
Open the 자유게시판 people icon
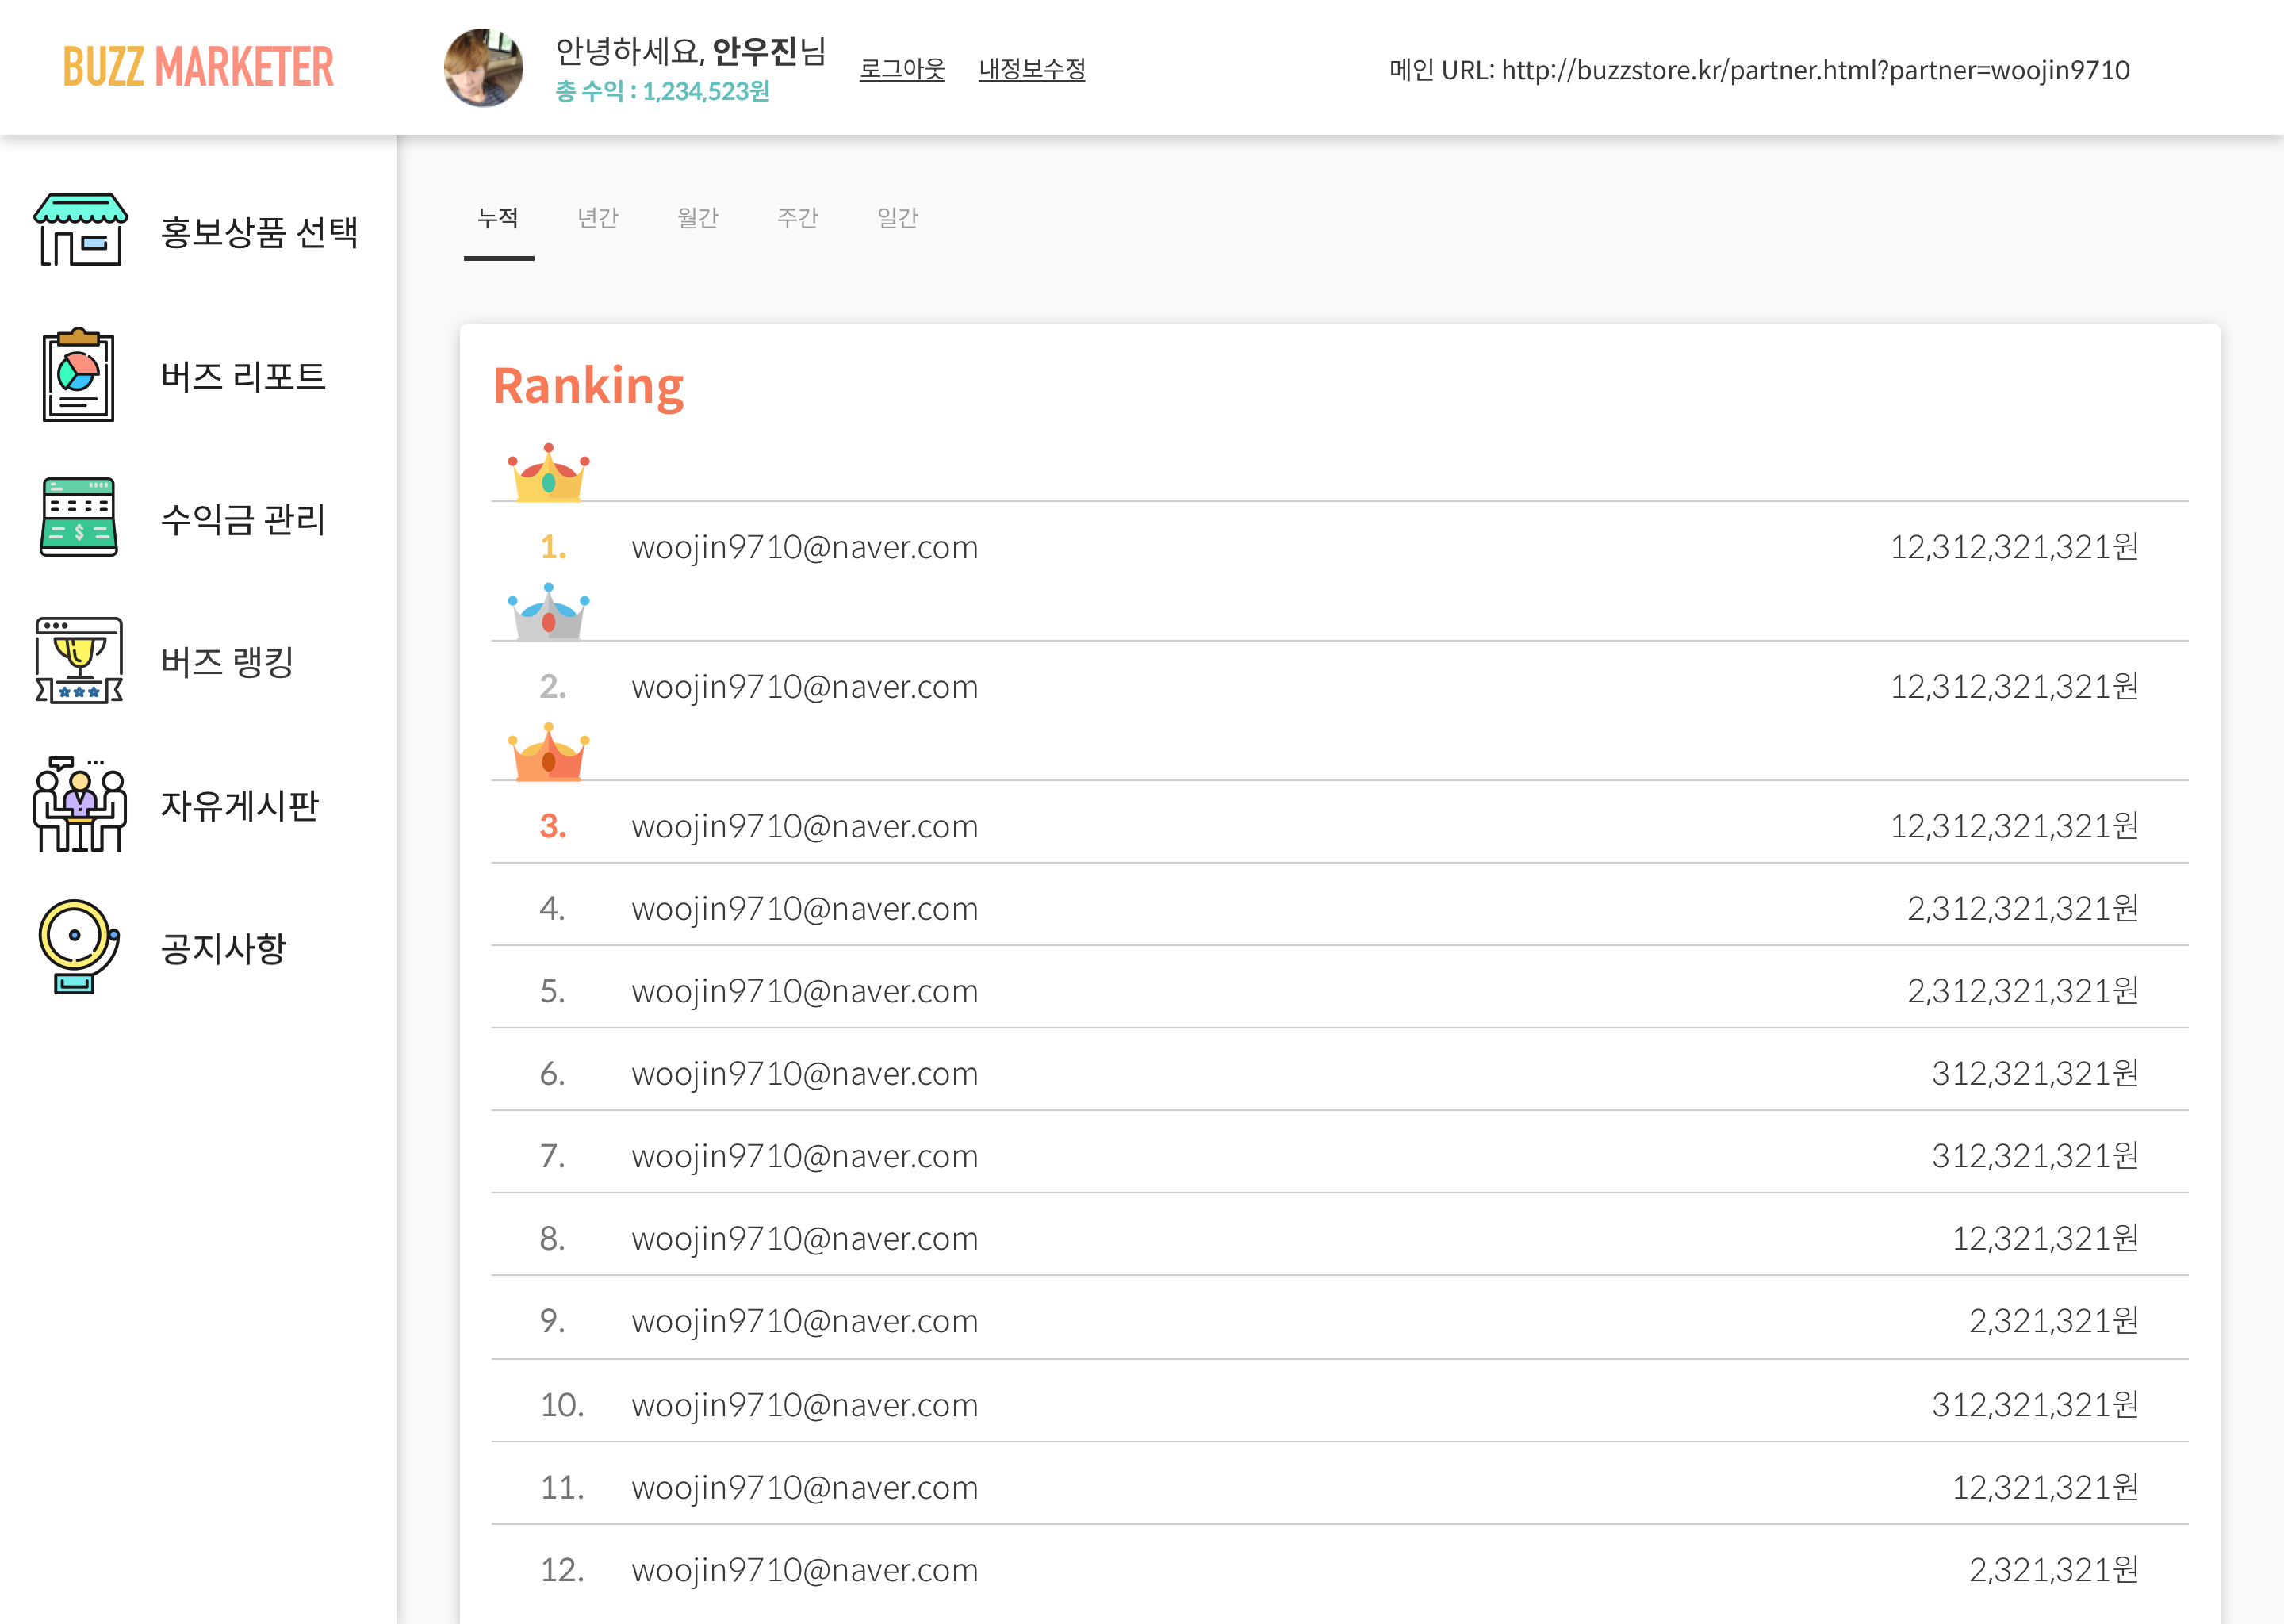point(79,804)
